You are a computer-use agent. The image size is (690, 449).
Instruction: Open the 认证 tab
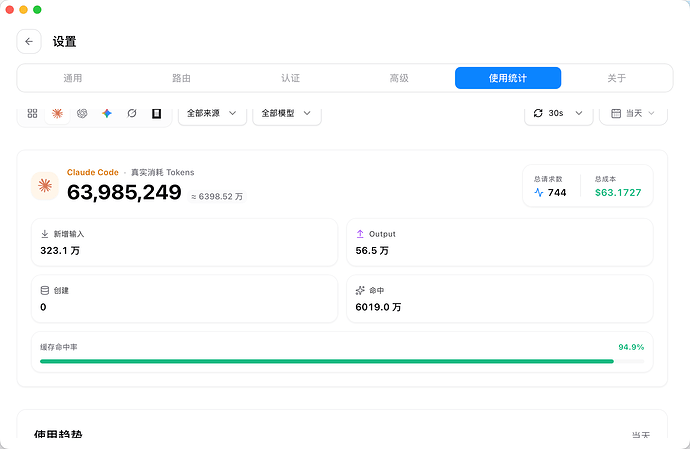click(290, 78)
